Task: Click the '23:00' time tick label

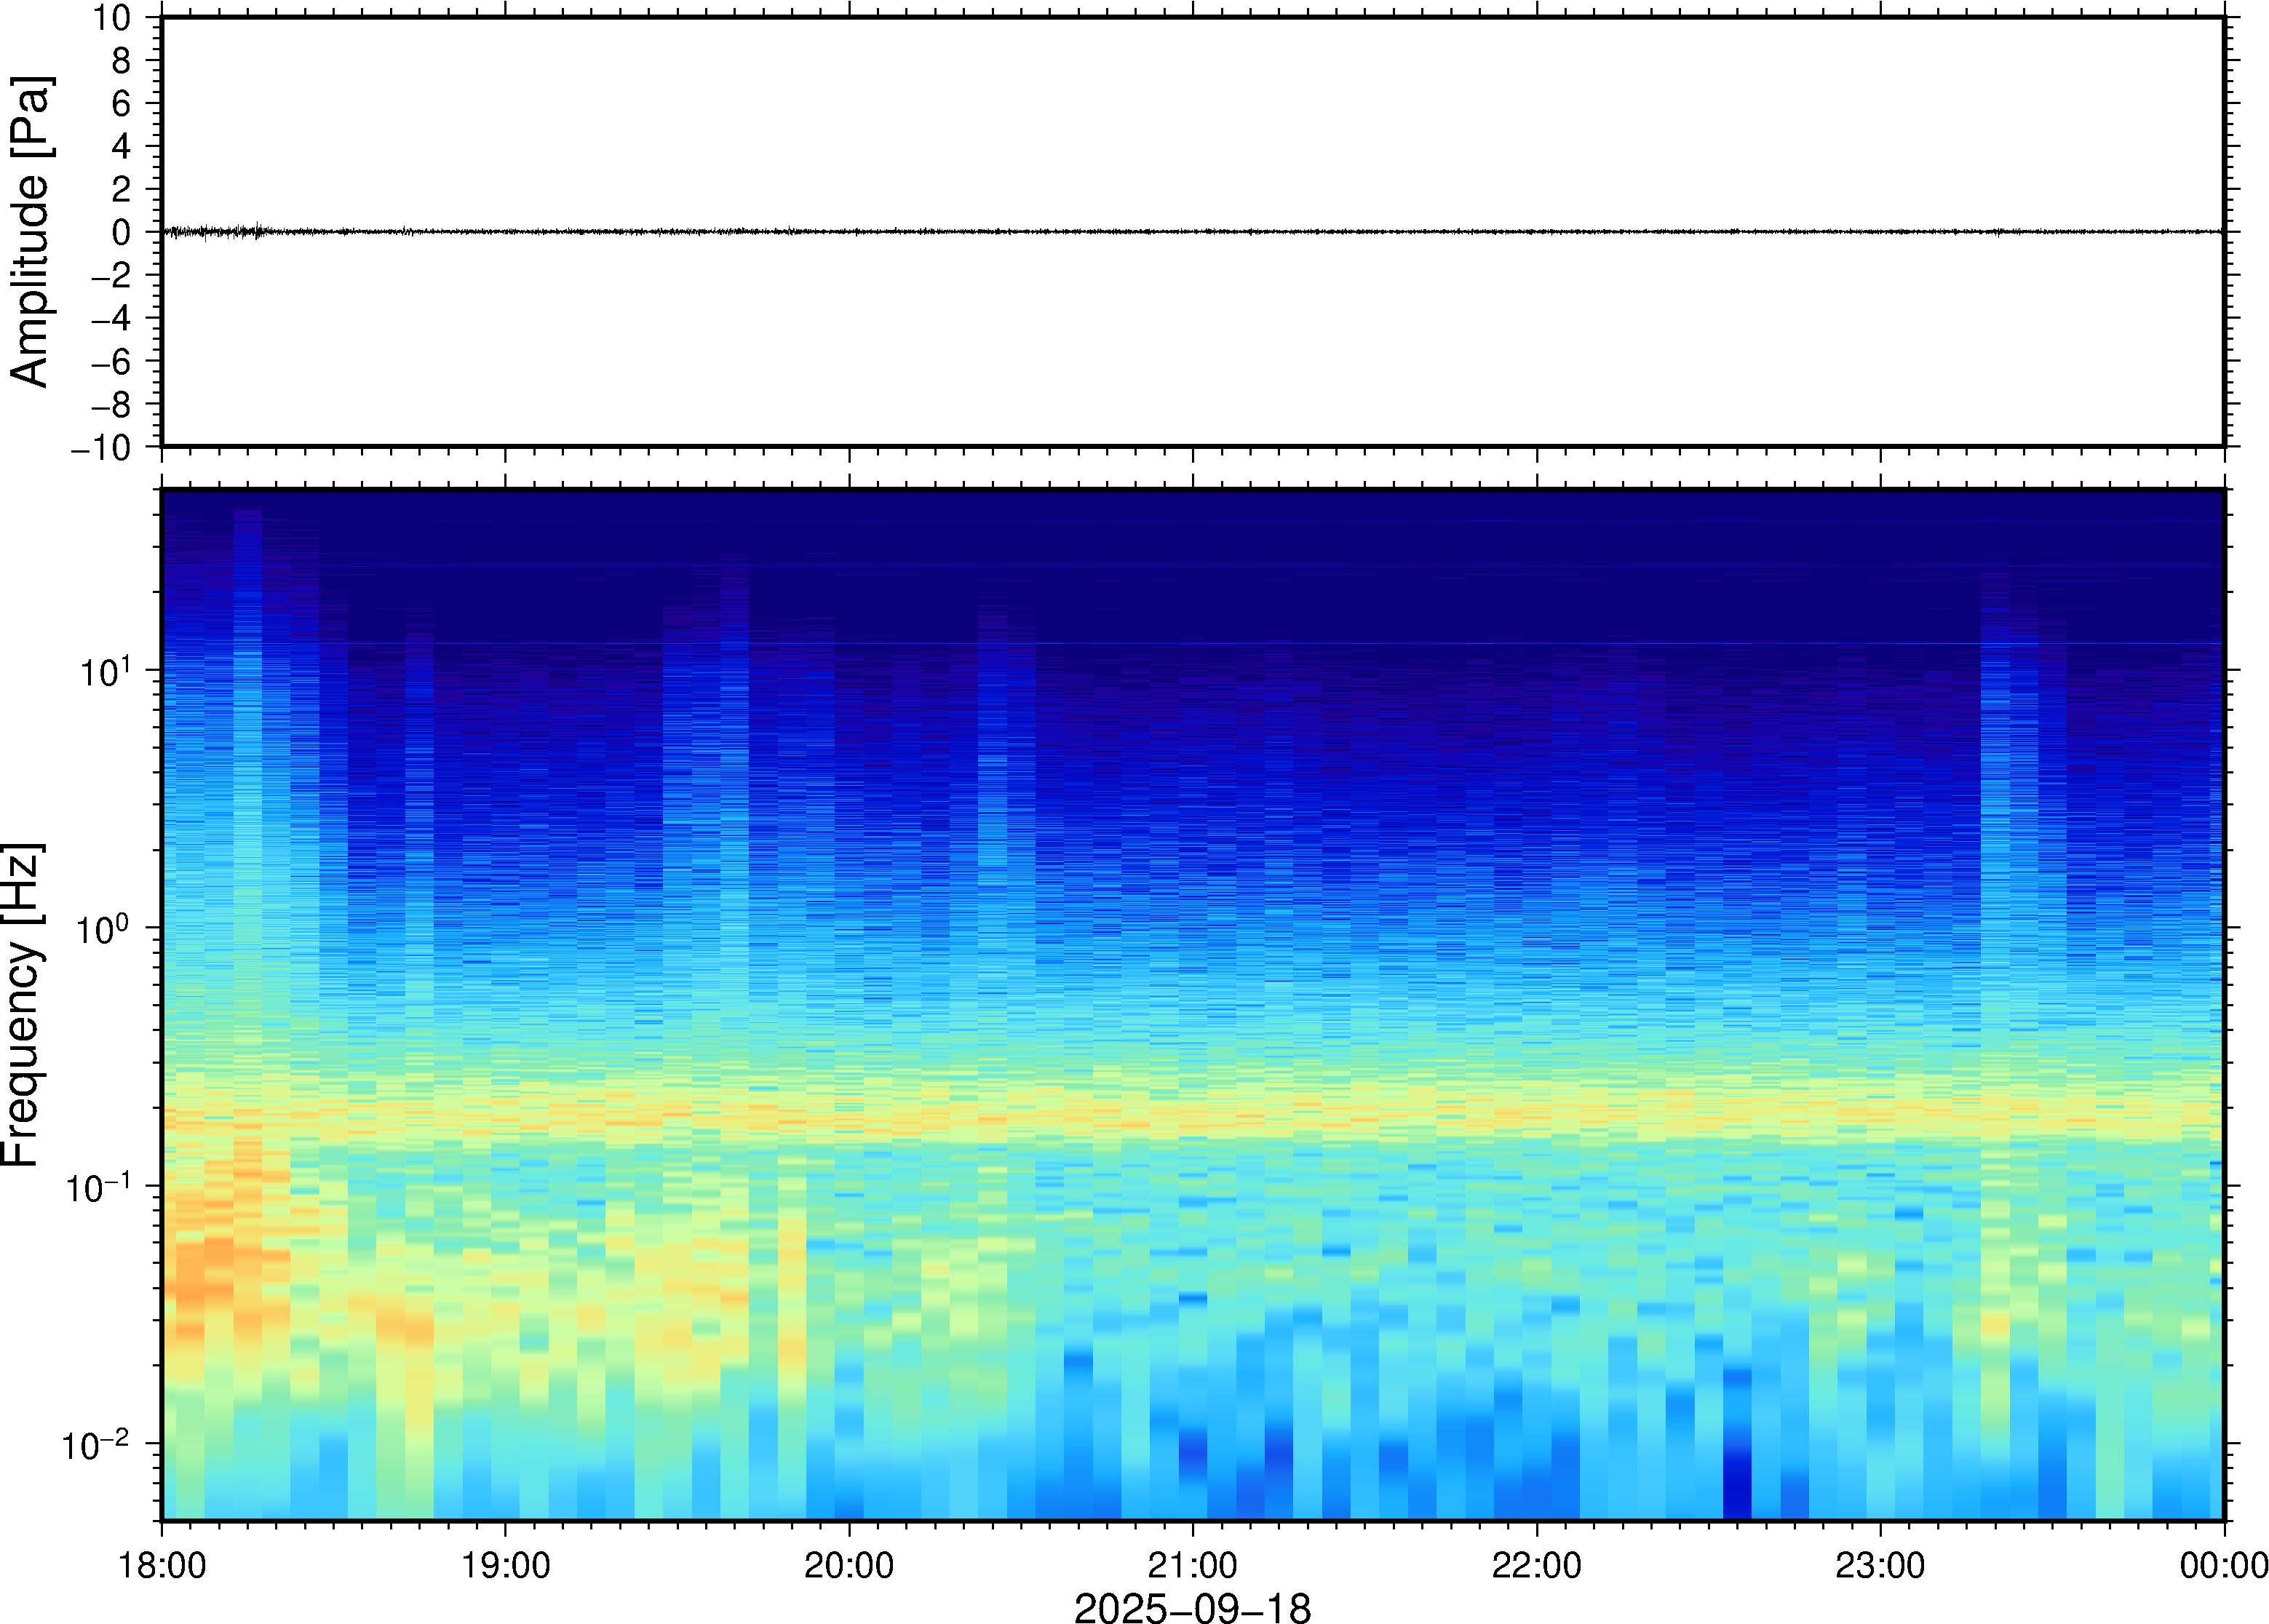Action: pyautogui.click(x=1880, y=1565)
